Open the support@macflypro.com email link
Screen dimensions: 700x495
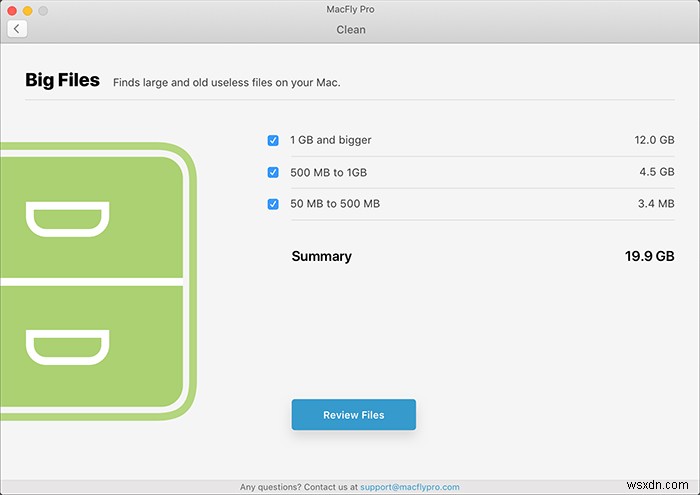[410, 487]
